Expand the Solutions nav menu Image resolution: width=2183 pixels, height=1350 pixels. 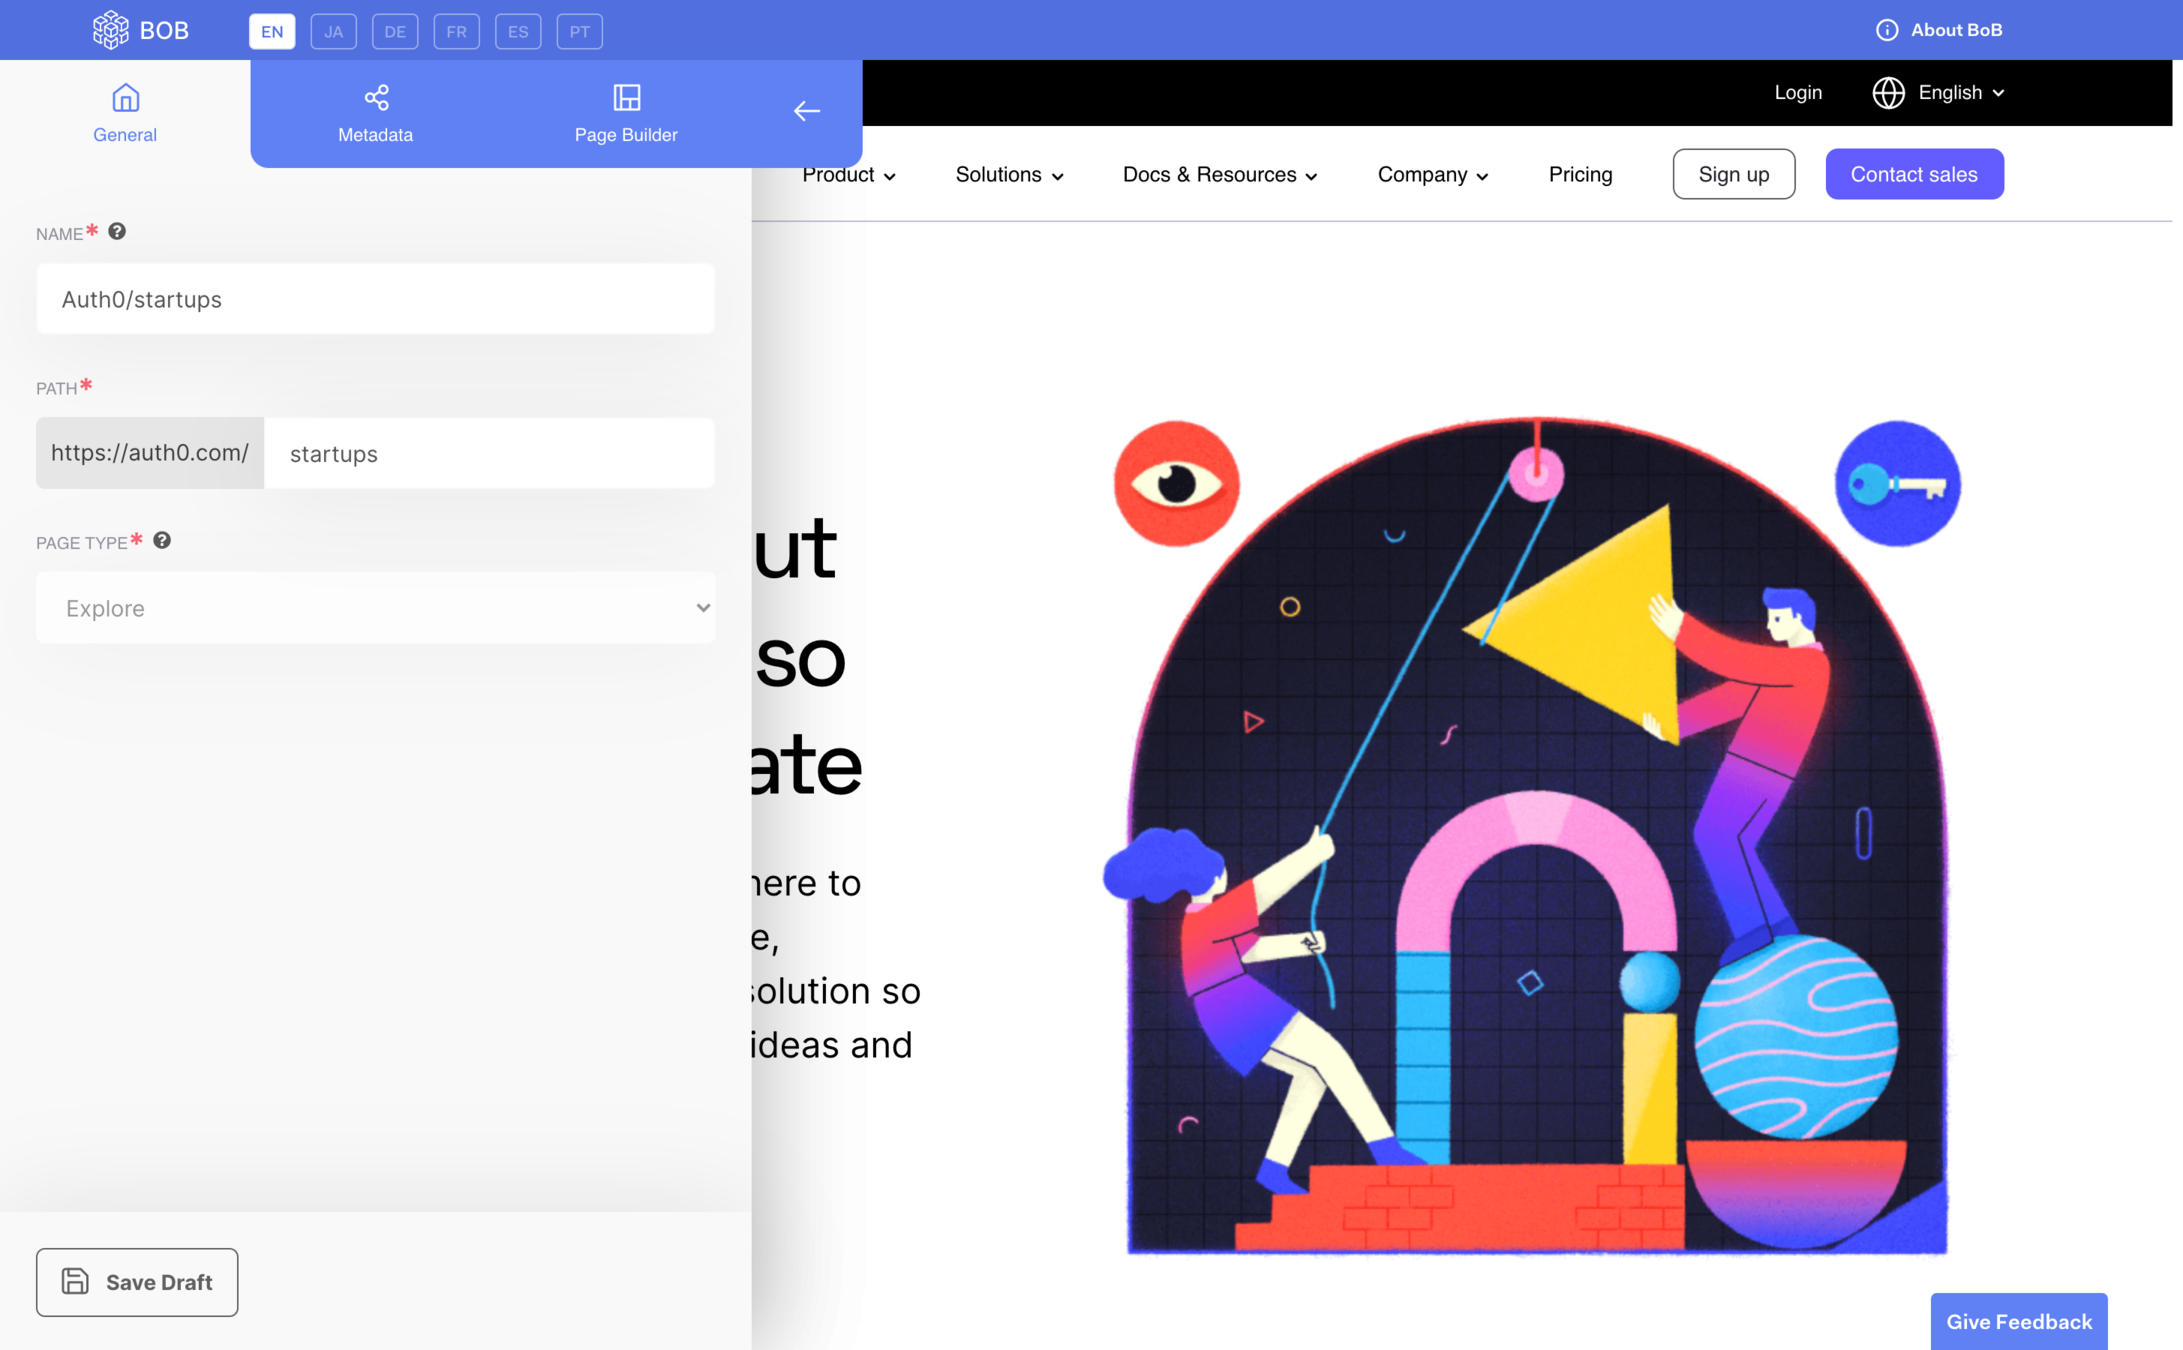(1009, 175)
